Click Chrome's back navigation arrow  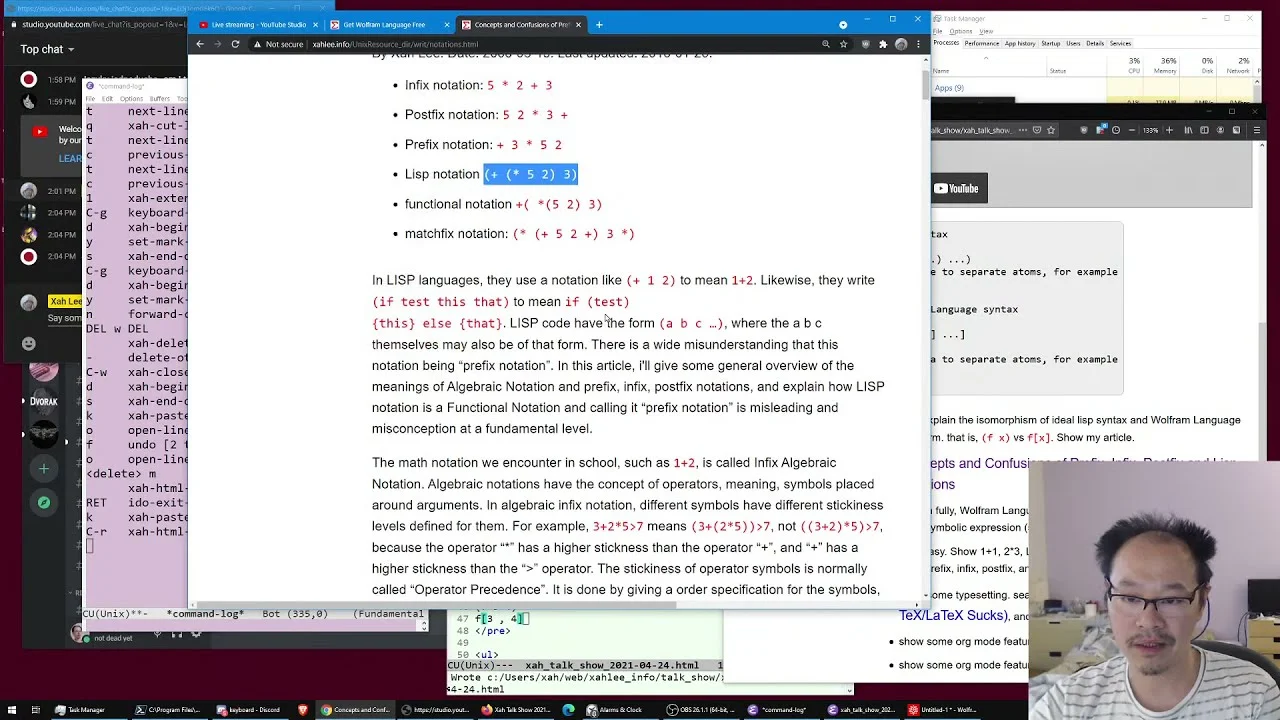[x=200, y=44]
